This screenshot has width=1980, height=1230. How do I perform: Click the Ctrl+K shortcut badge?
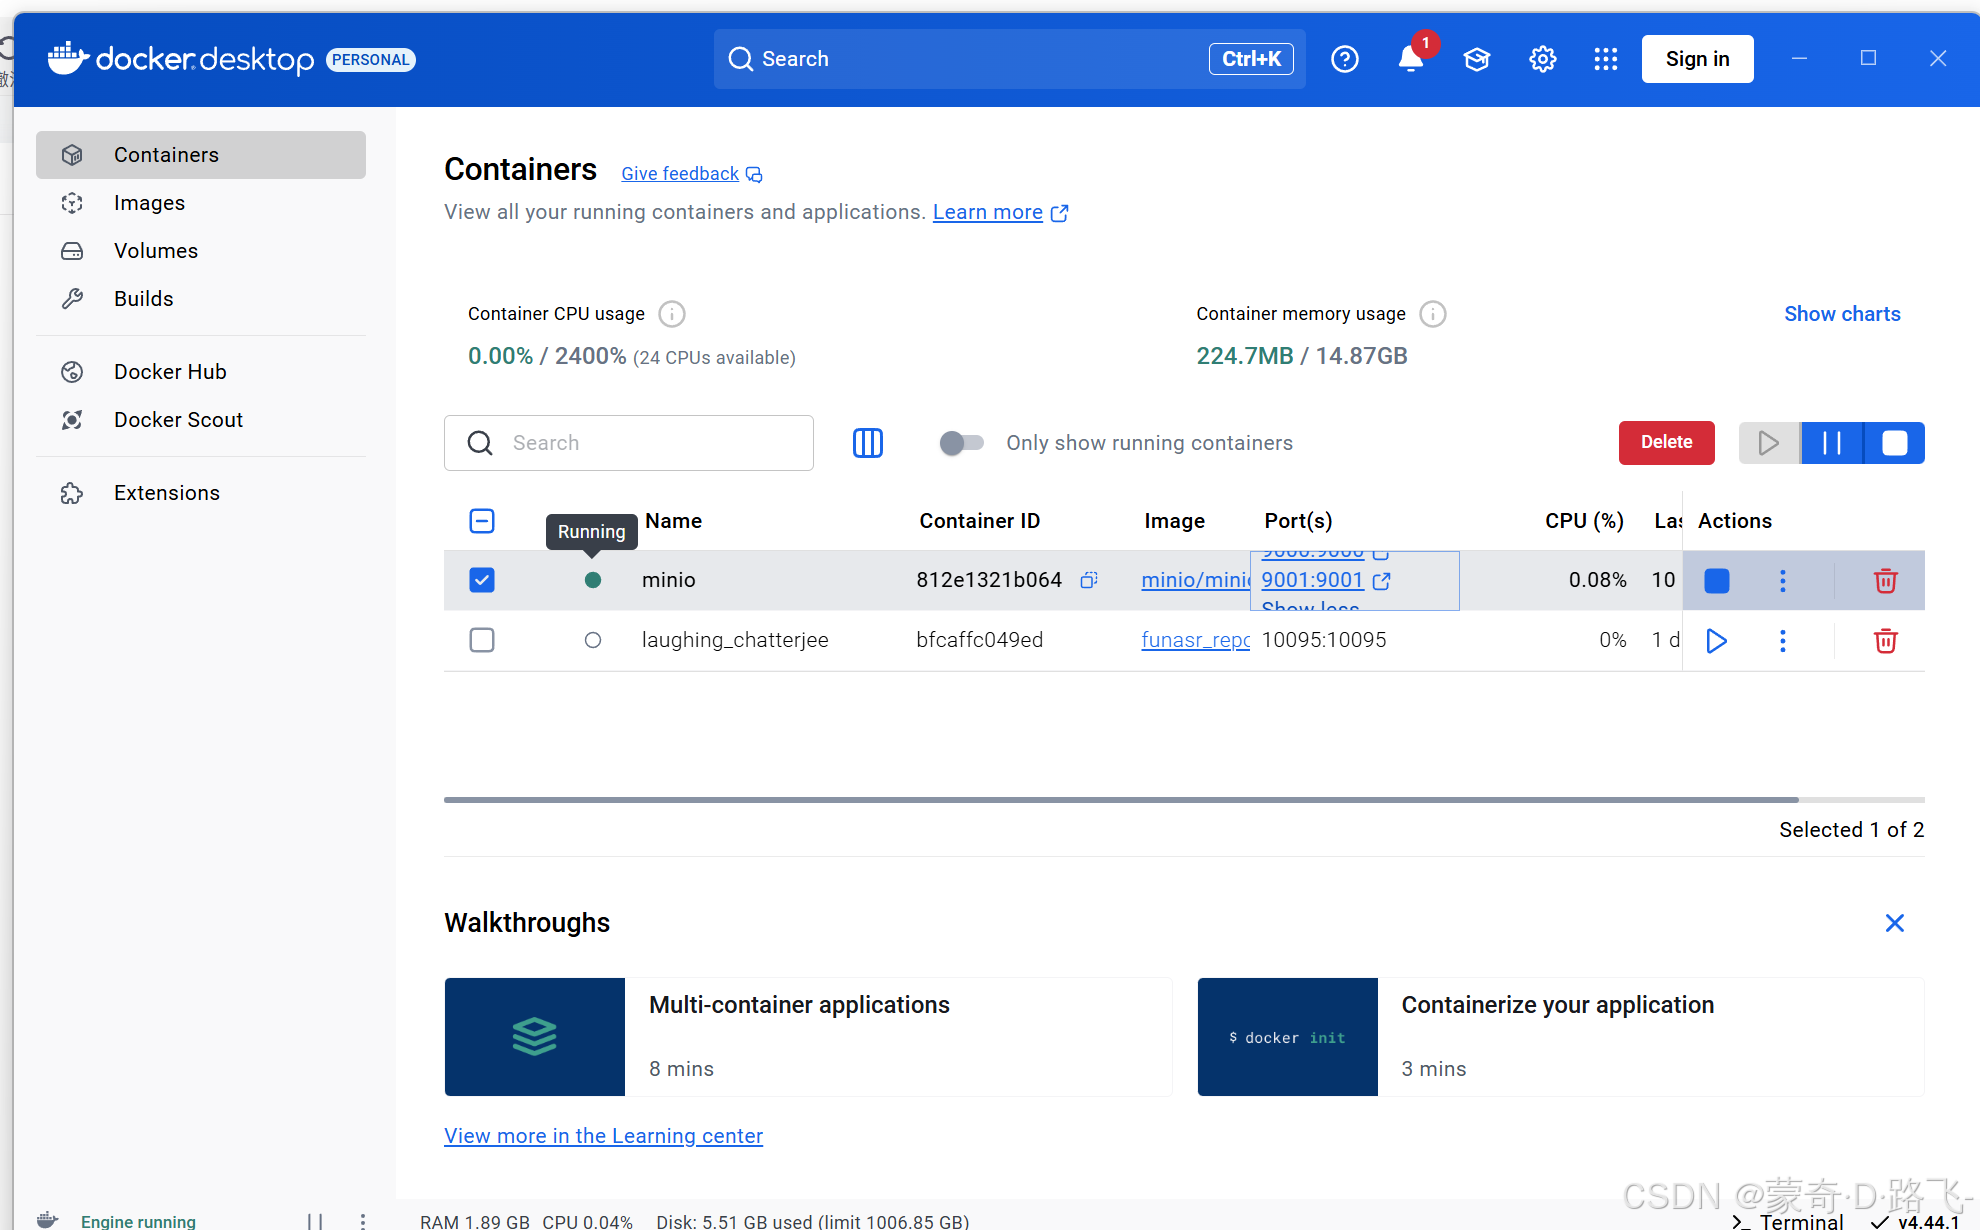[1251, 59]
